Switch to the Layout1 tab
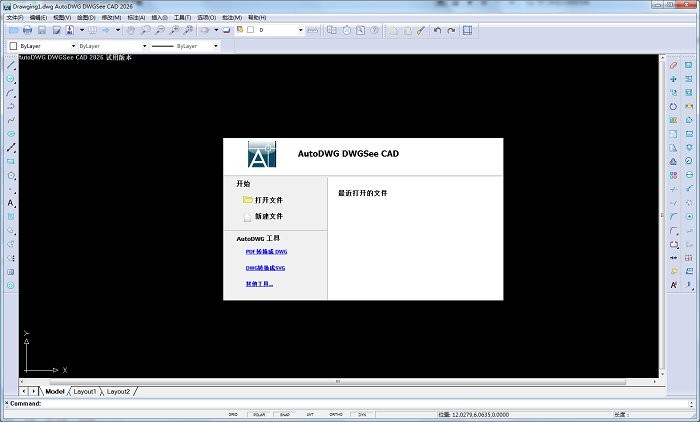 click(x=85, y=392)
